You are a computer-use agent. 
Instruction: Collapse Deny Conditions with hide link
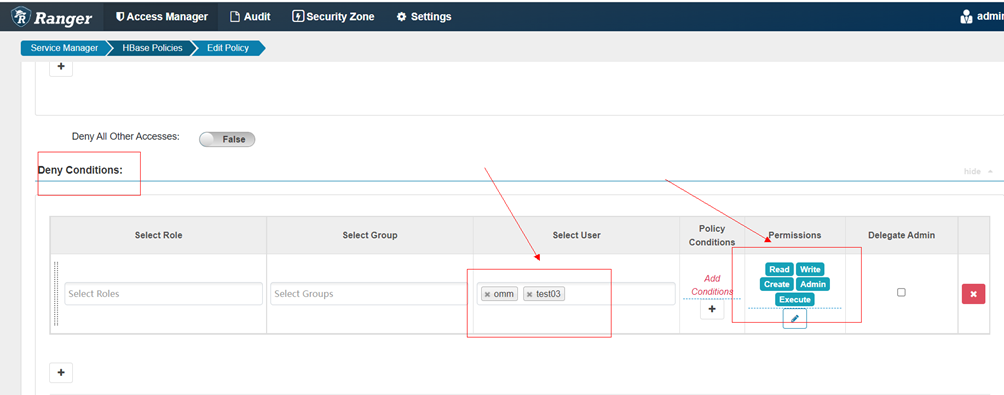coord(978,172)
